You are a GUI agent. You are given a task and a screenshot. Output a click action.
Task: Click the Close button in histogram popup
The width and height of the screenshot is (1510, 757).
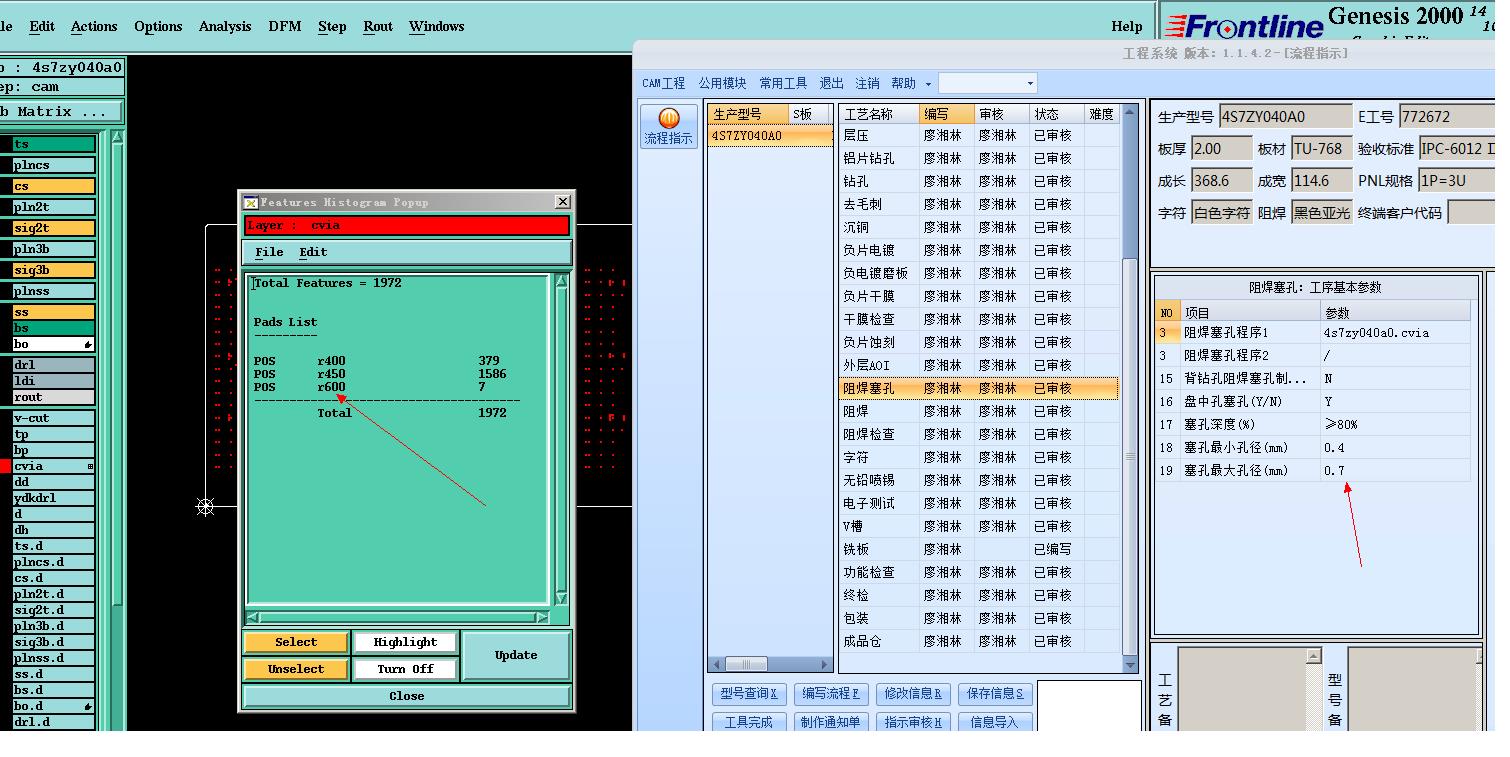coord(407,696)
